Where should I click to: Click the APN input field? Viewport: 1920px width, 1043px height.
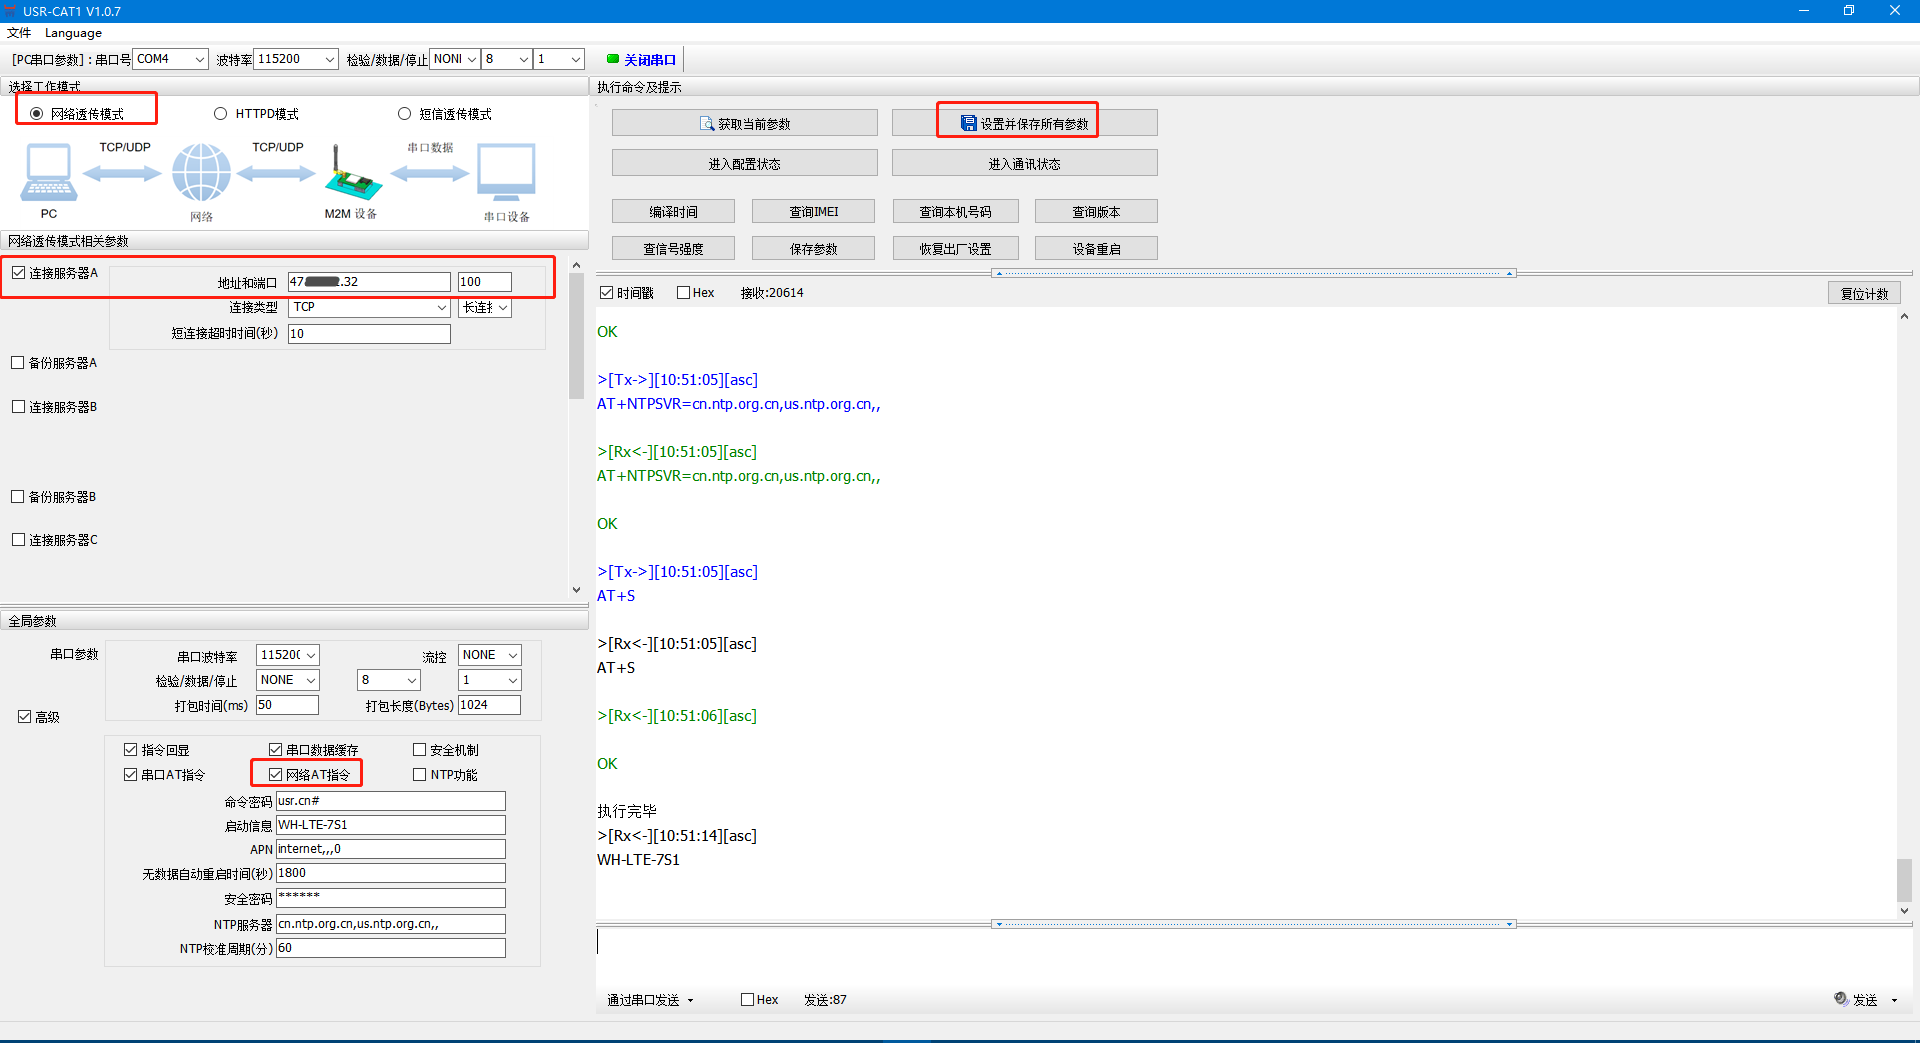click(391, 849)
